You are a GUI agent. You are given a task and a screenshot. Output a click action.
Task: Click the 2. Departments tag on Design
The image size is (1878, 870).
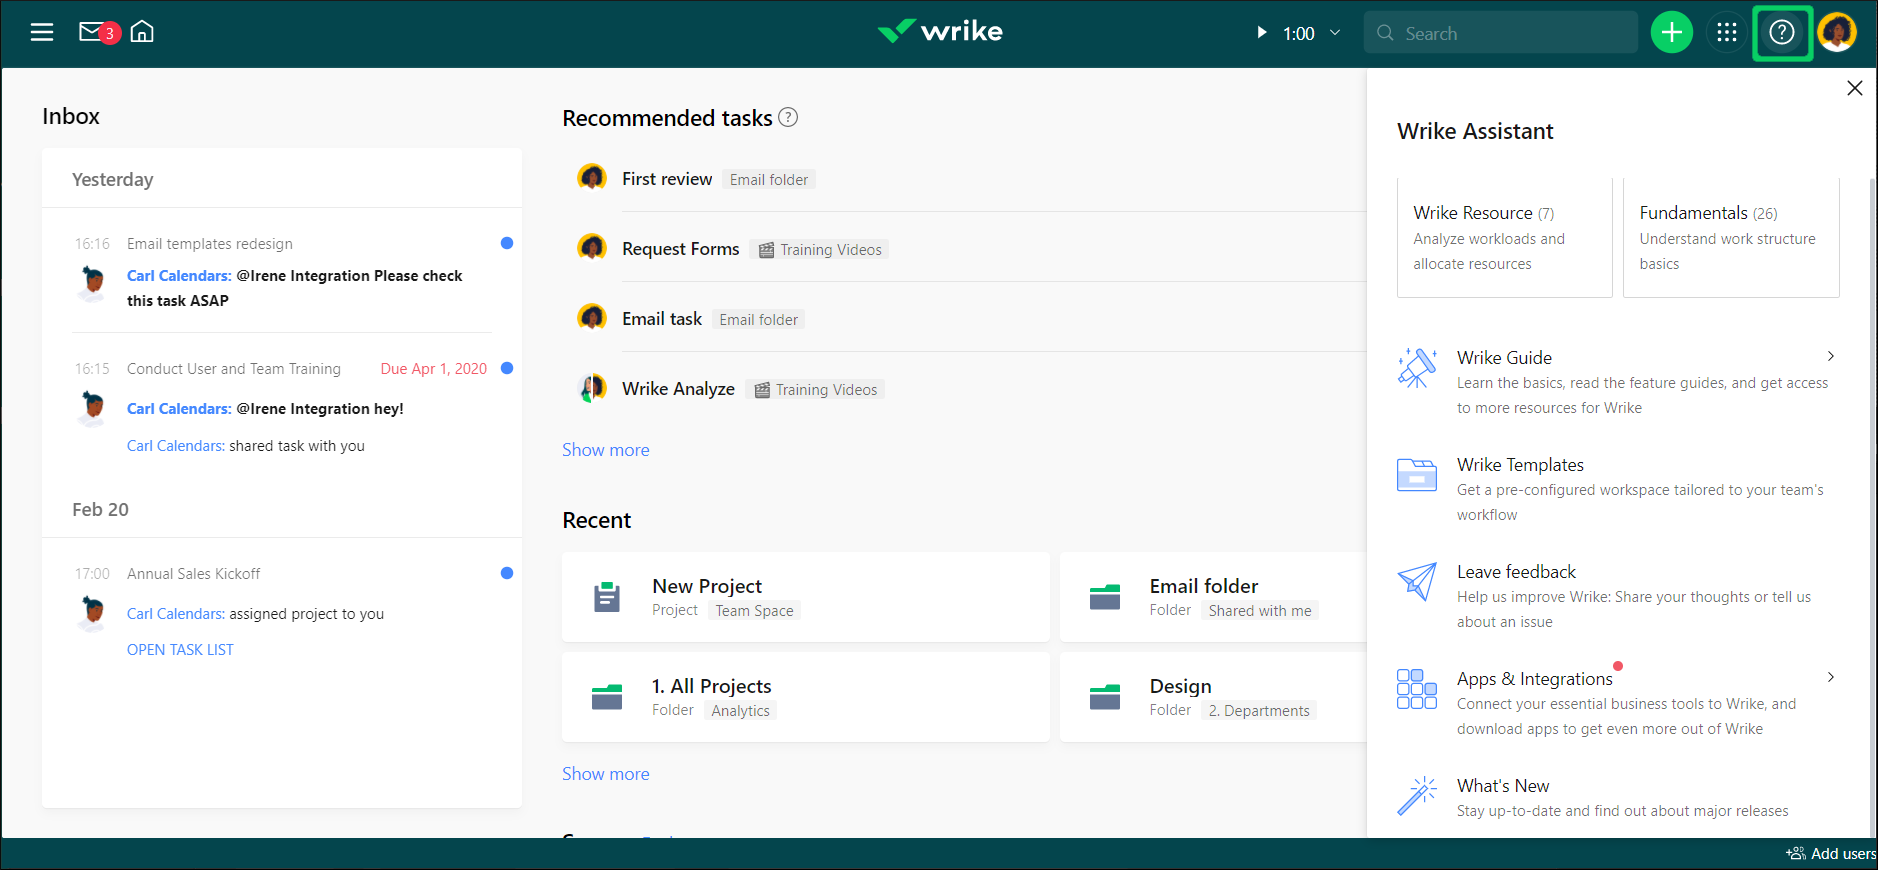point(1259,711)
